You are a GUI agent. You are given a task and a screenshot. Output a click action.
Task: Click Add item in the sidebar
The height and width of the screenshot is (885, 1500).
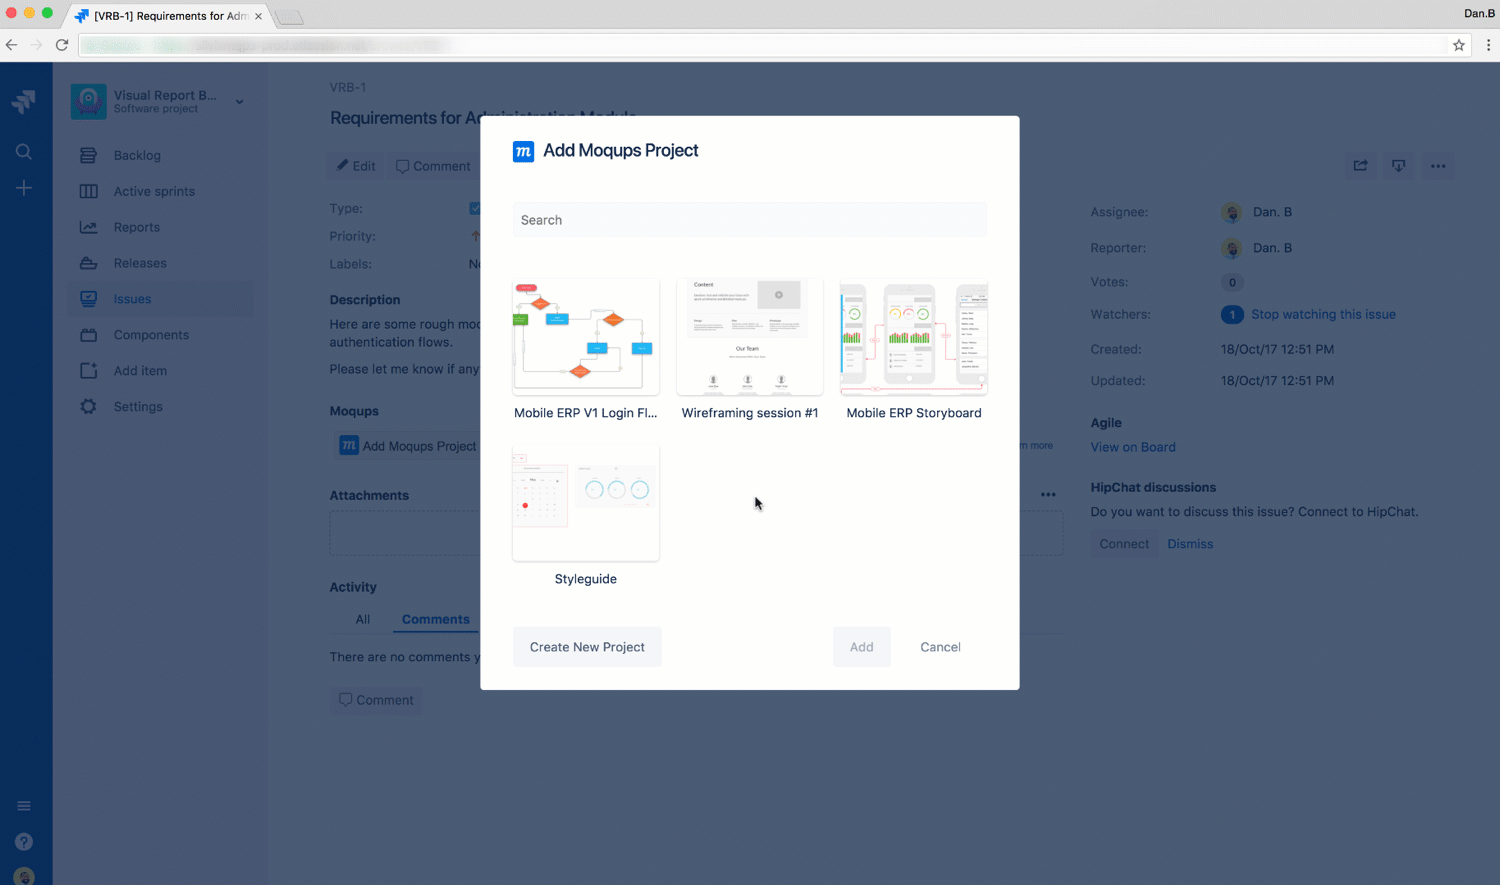141,371
